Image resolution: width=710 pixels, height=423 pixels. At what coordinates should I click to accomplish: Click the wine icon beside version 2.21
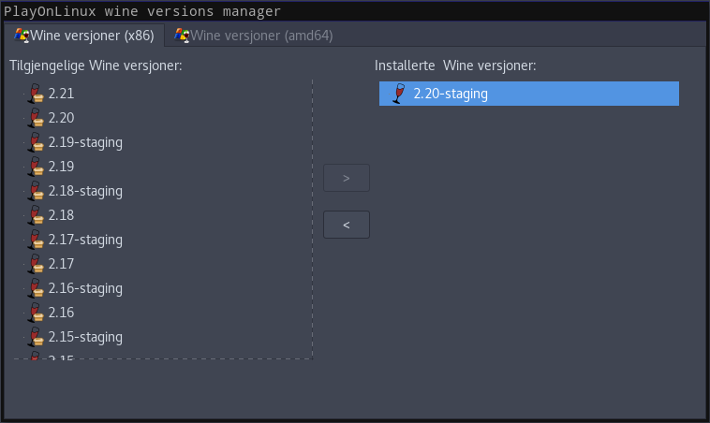pos(36,93)
